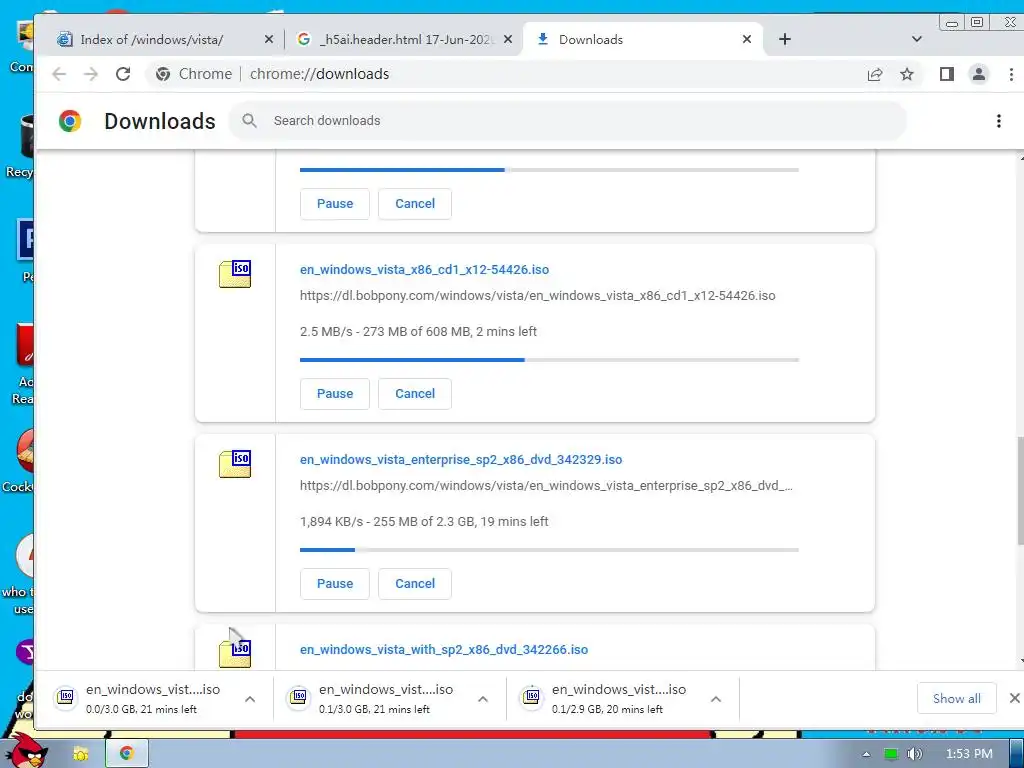Image resolution: width=1024 pixels, height=768 pixels.
Task: Click the ISO file icon for x86_cd1 download
Action: 235,274
